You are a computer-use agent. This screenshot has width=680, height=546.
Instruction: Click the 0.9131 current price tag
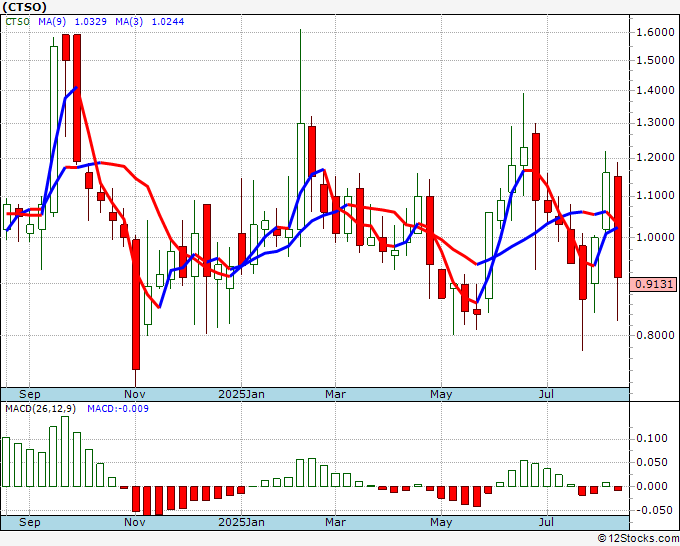pos(654,284)
